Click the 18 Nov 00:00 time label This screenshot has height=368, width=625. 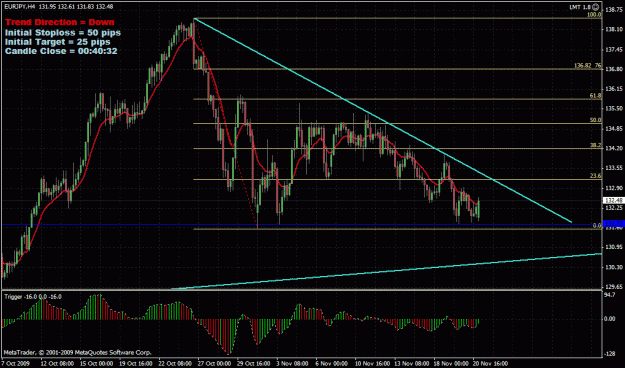tap(451, 364)
